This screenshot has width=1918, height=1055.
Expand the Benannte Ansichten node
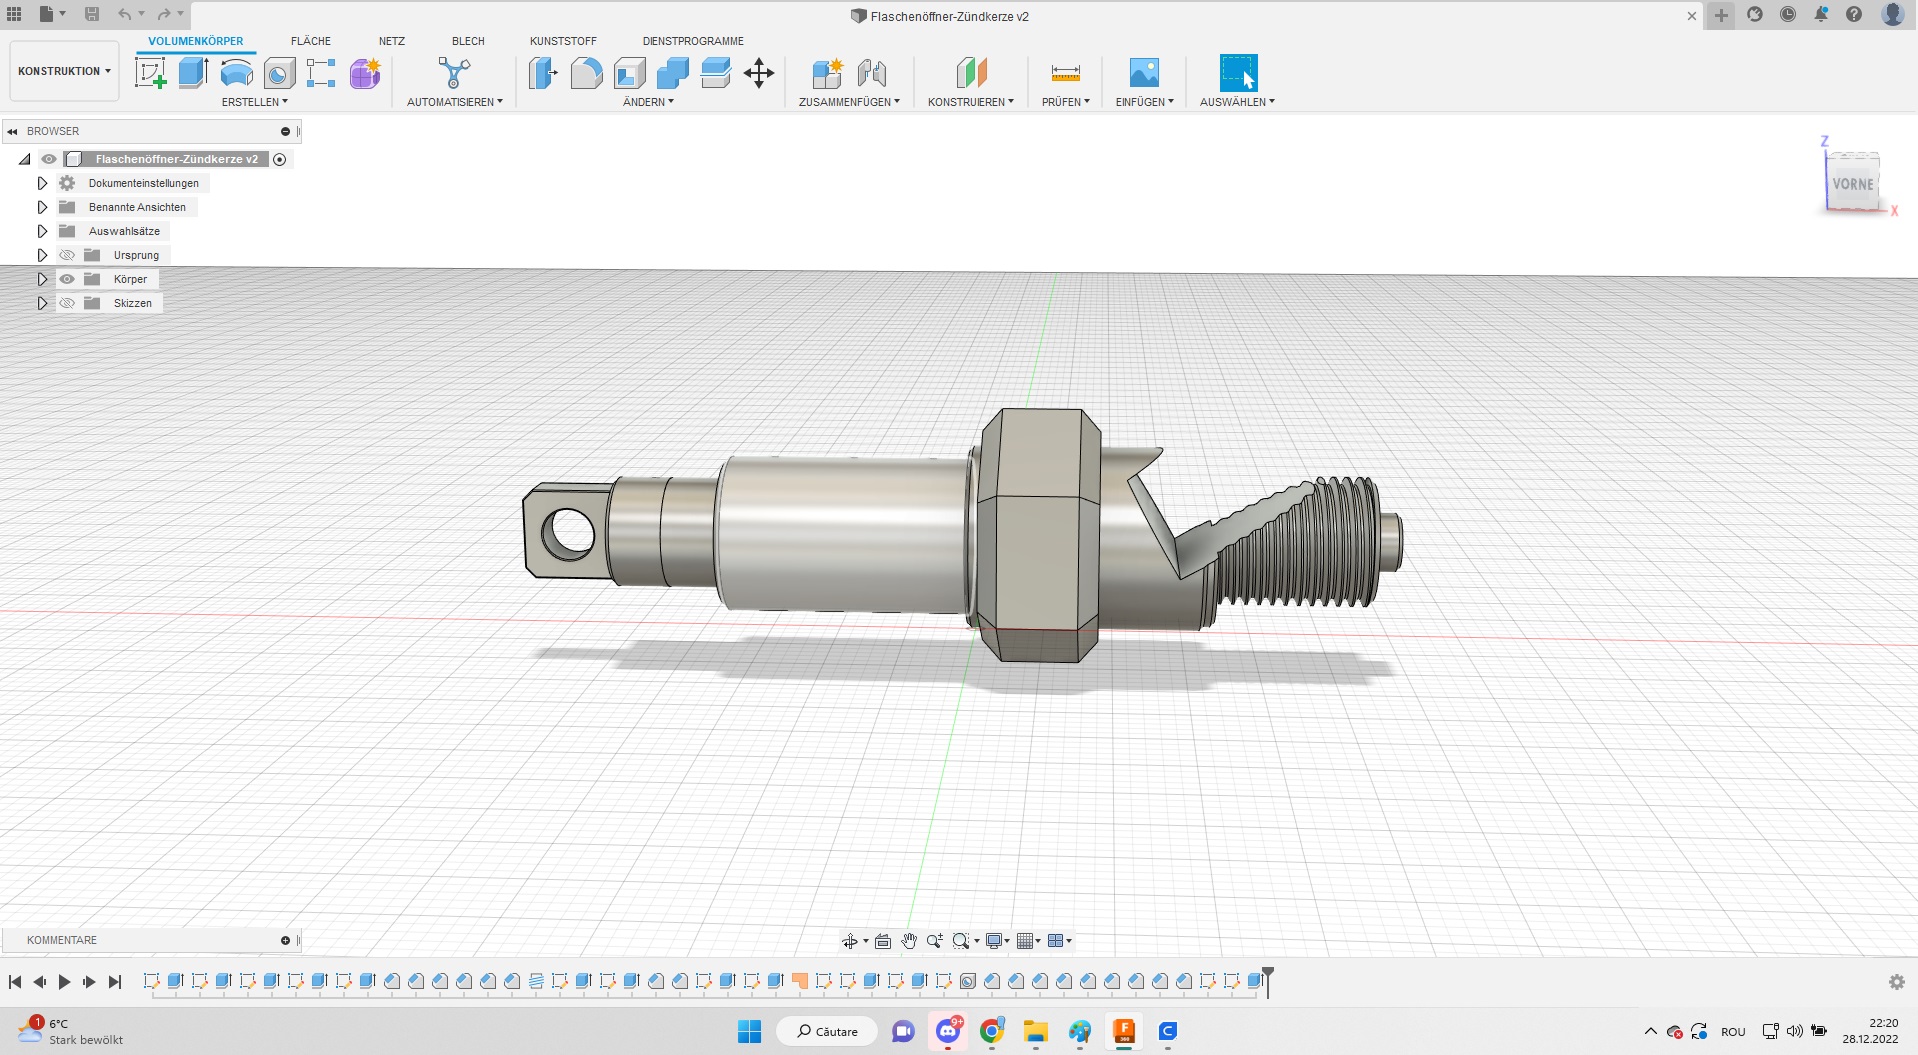(x=42, y=207)
